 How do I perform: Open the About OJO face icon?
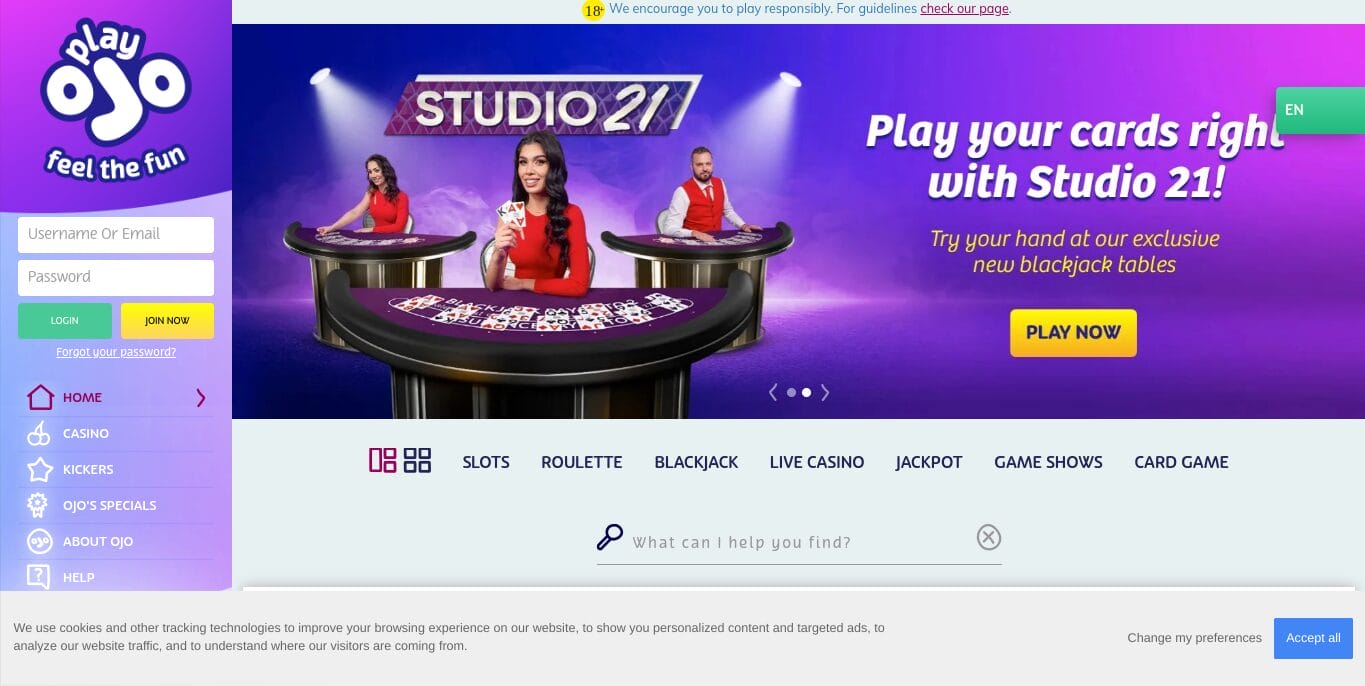pyautogui.click(x=39, y=541)
